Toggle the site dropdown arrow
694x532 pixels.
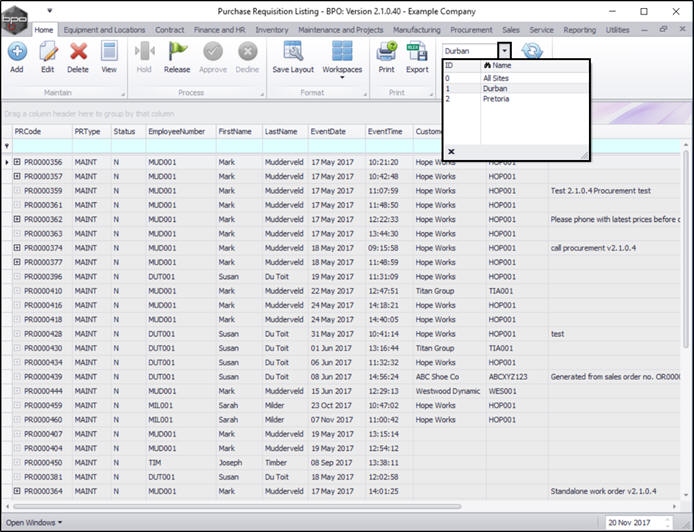(x=504, y=51)
